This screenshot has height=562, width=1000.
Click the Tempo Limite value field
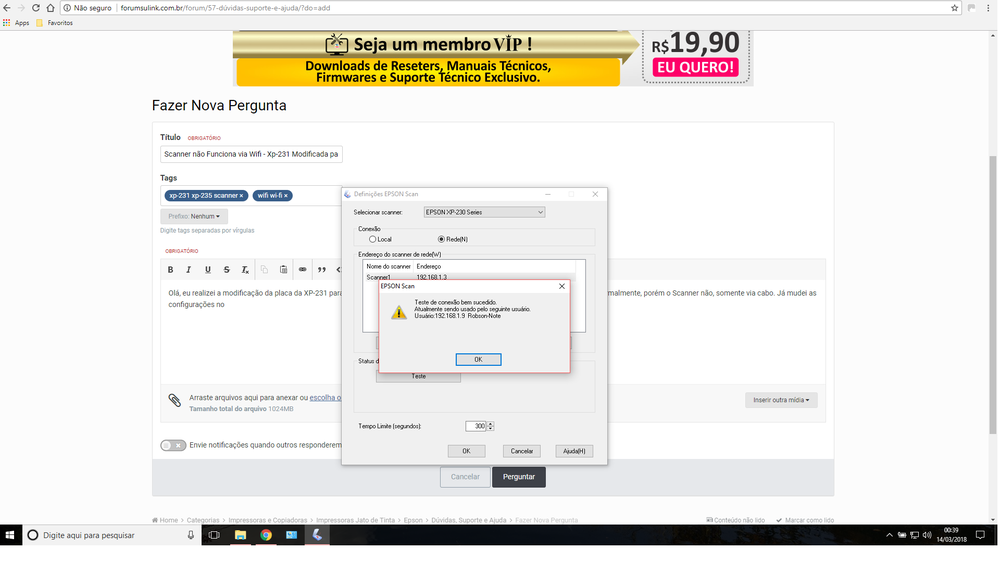pos(476,426)
